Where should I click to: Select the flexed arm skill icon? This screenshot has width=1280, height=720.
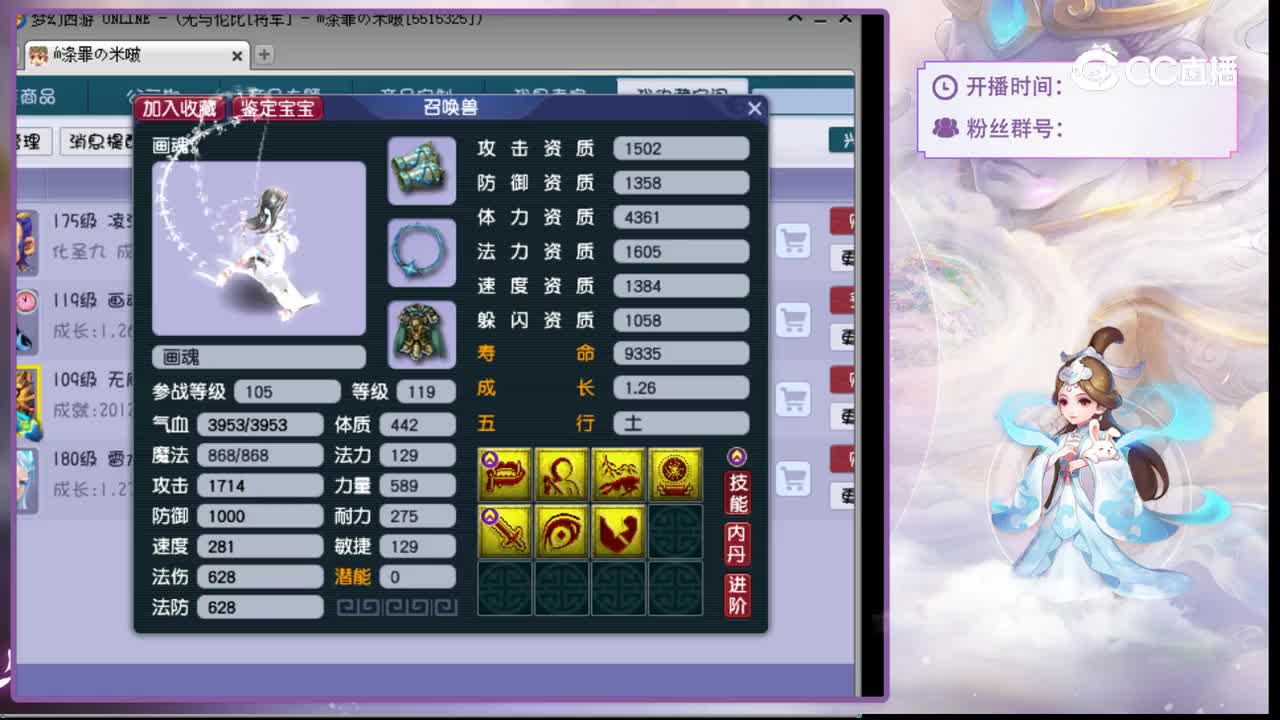[x=618, y=532]
